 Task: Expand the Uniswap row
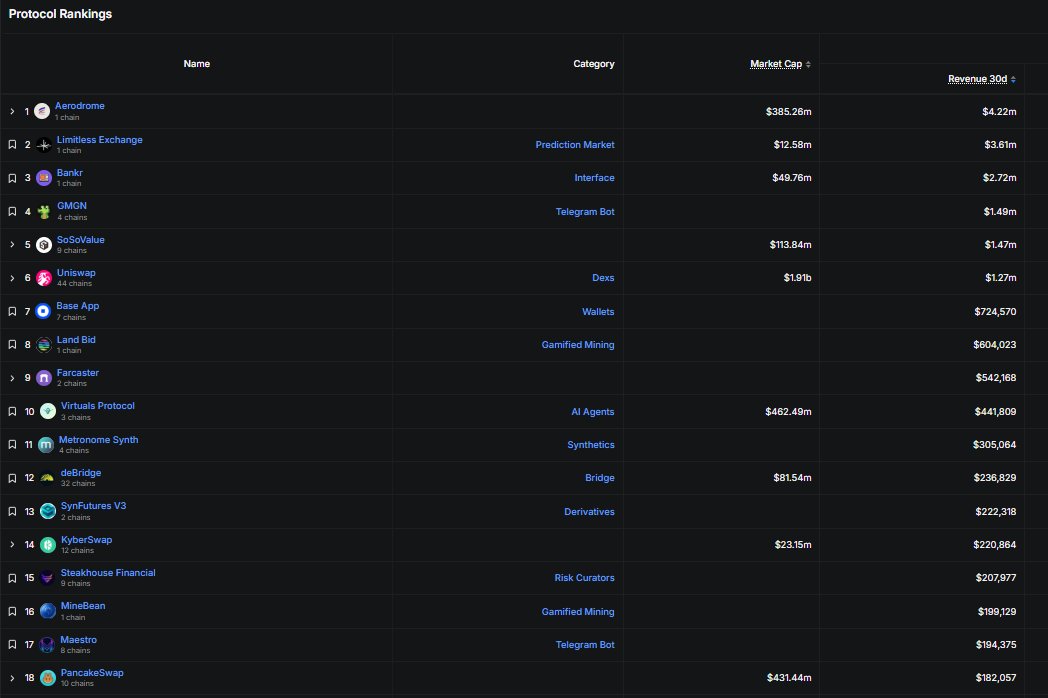coord(12,278)
